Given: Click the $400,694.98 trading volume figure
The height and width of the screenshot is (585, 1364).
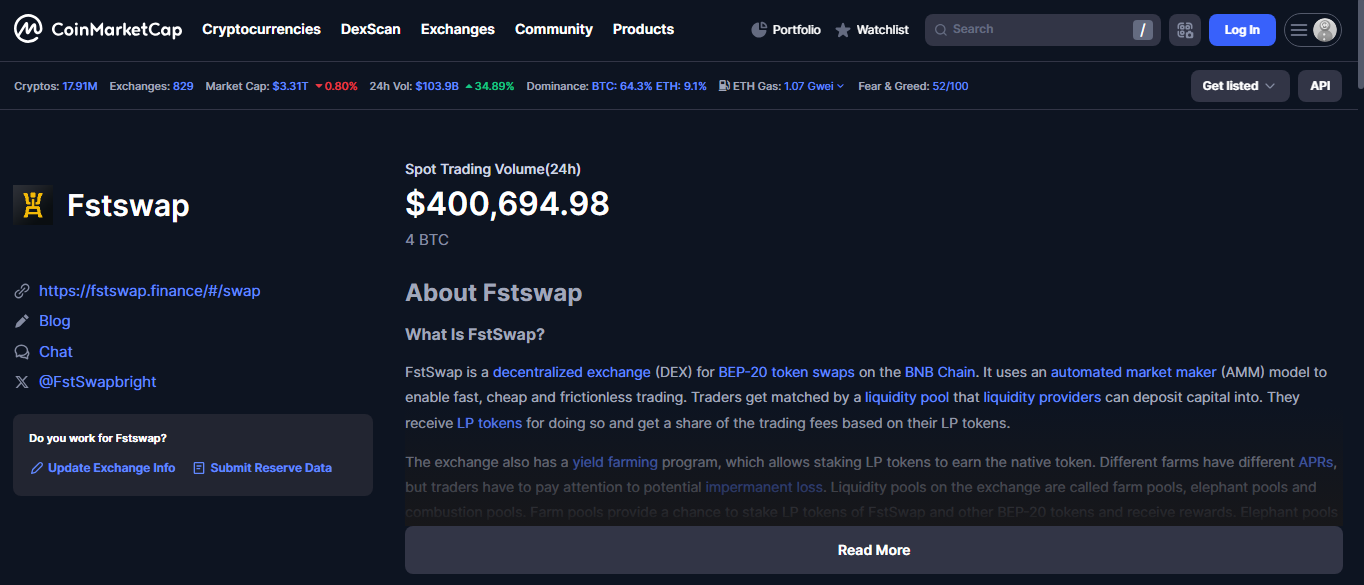Looking at the screenshot, I should pos(507,203).
